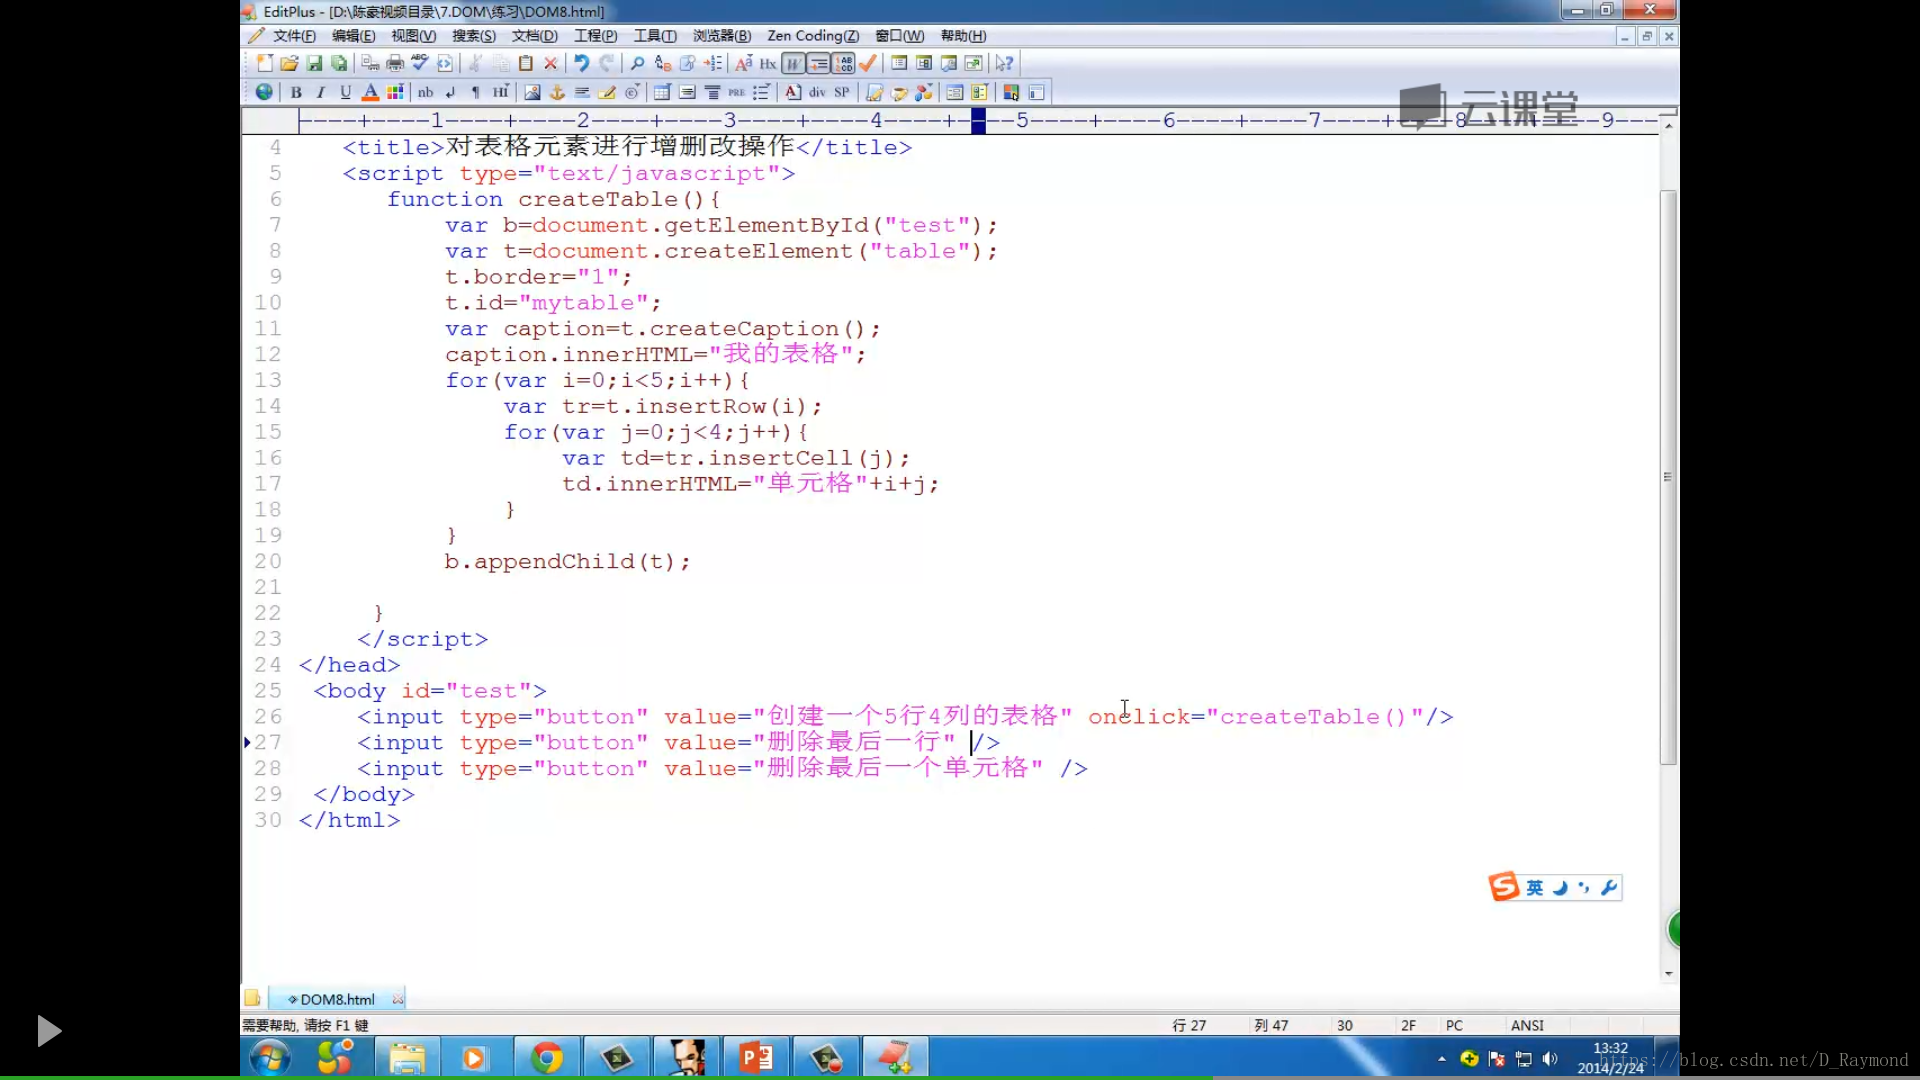Insert non-breaking space with nb icon
1920x1080 pixels.
coord(426,92)
